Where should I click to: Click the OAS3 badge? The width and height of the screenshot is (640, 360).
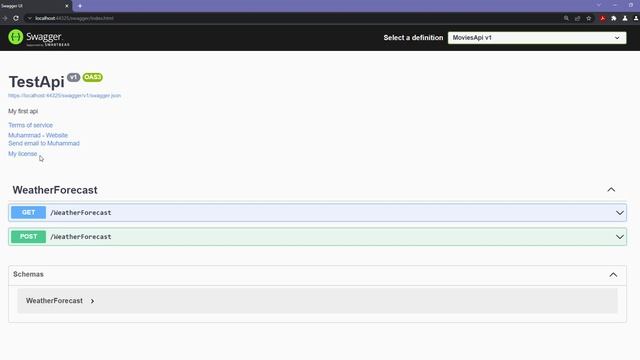93,77
